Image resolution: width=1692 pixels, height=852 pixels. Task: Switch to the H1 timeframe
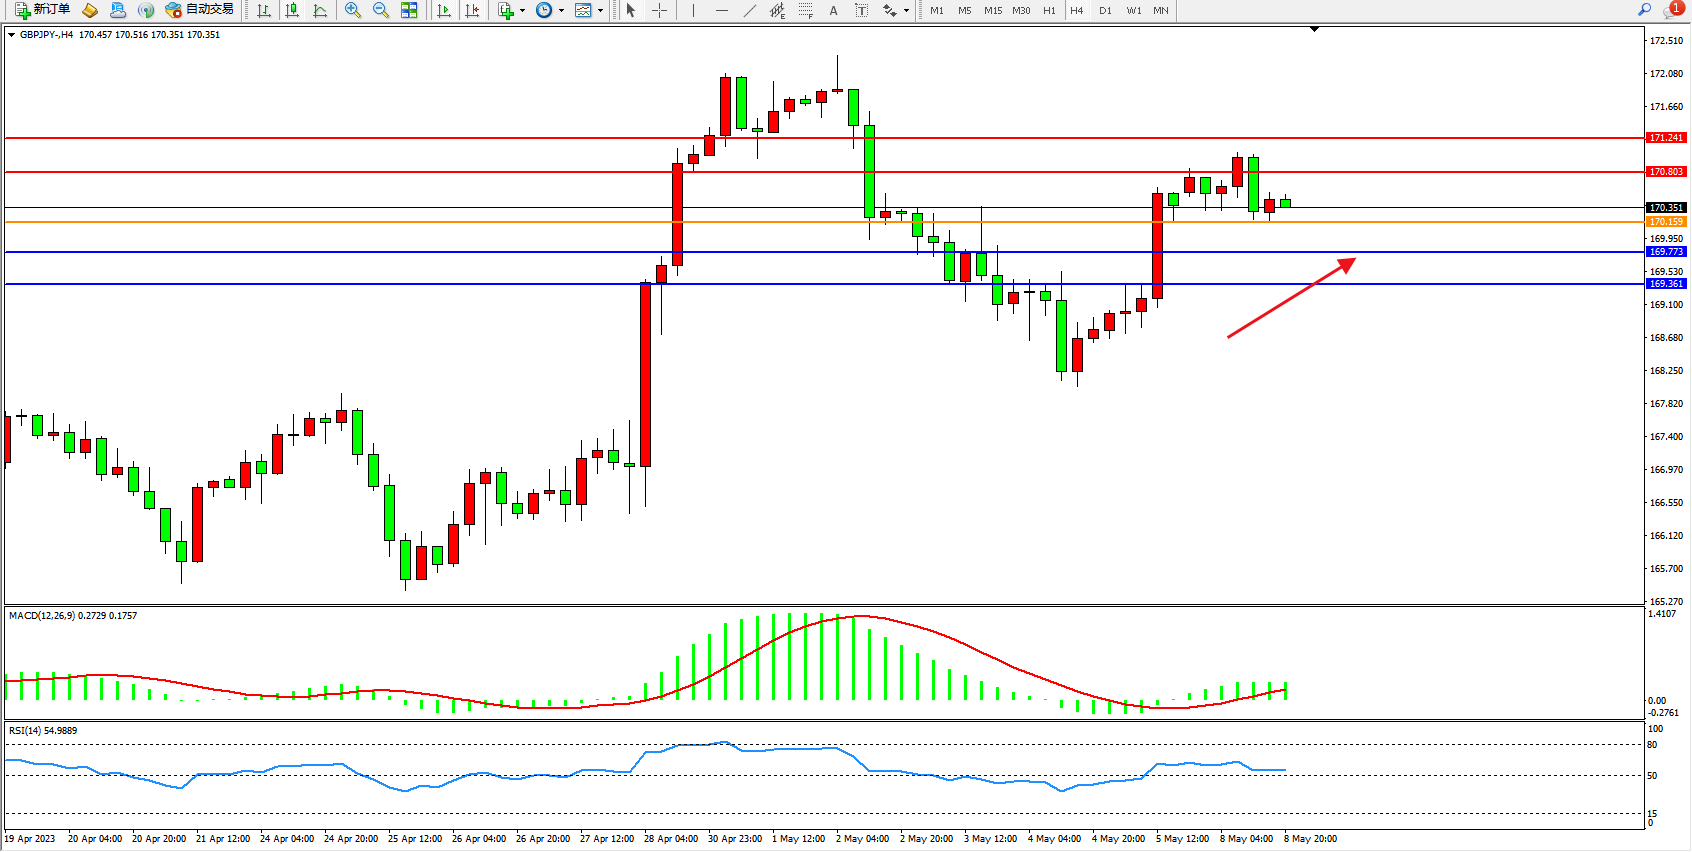1049,10
